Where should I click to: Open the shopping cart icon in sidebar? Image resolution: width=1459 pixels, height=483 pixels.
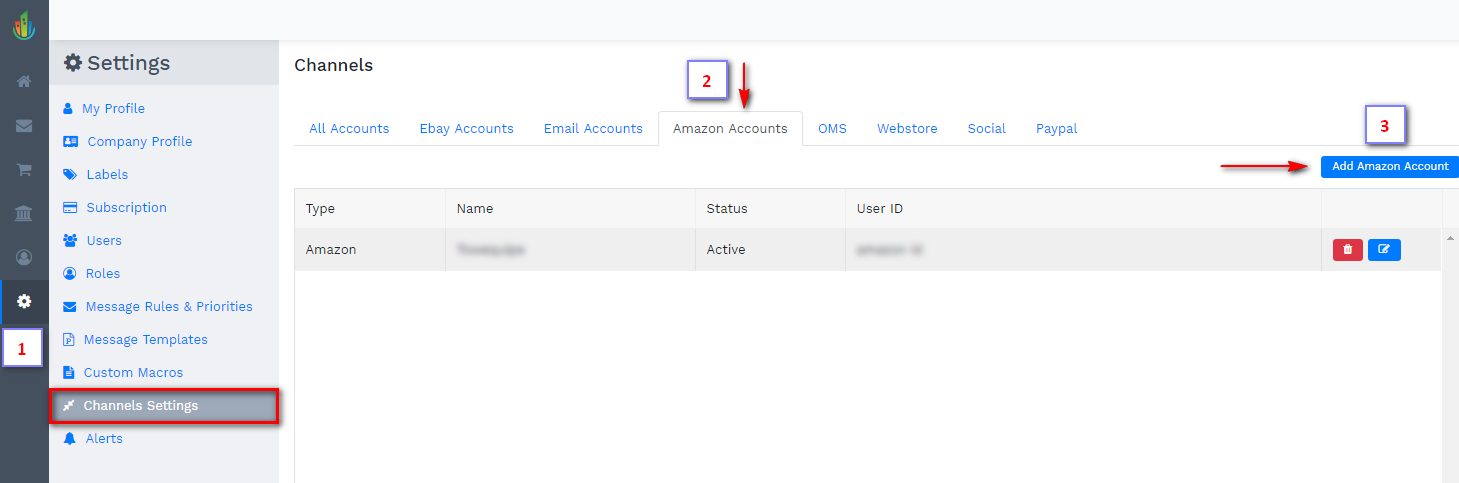(x=24, y=170)
